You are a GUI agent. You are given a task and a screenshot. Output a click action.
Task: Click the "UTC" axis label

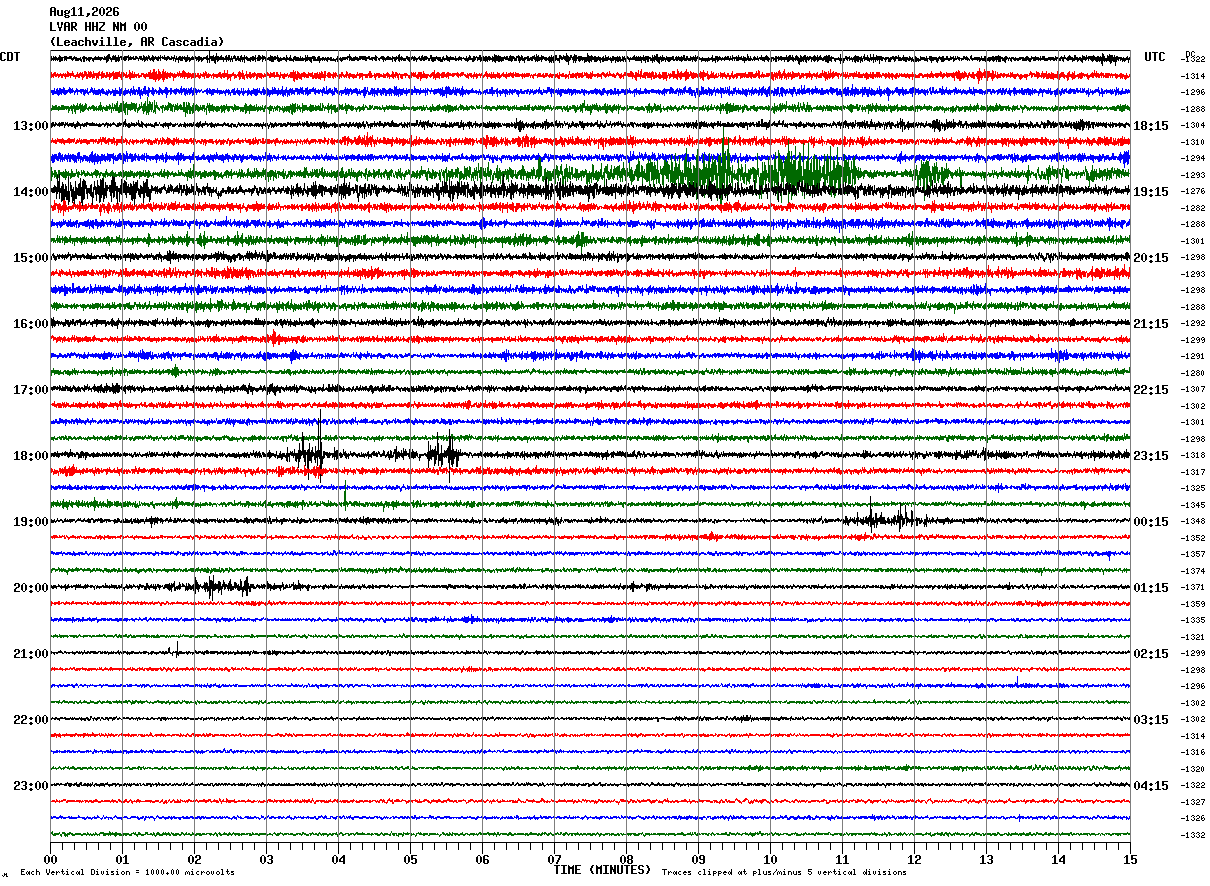pyautogui.click(x=1155, y=57)
